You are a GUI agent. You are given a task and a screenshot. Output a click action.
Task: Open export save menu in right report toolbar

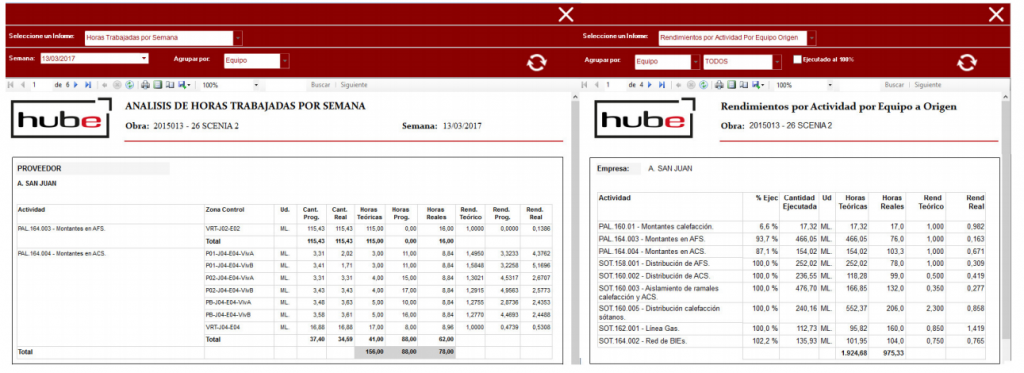tap(758, 85)
